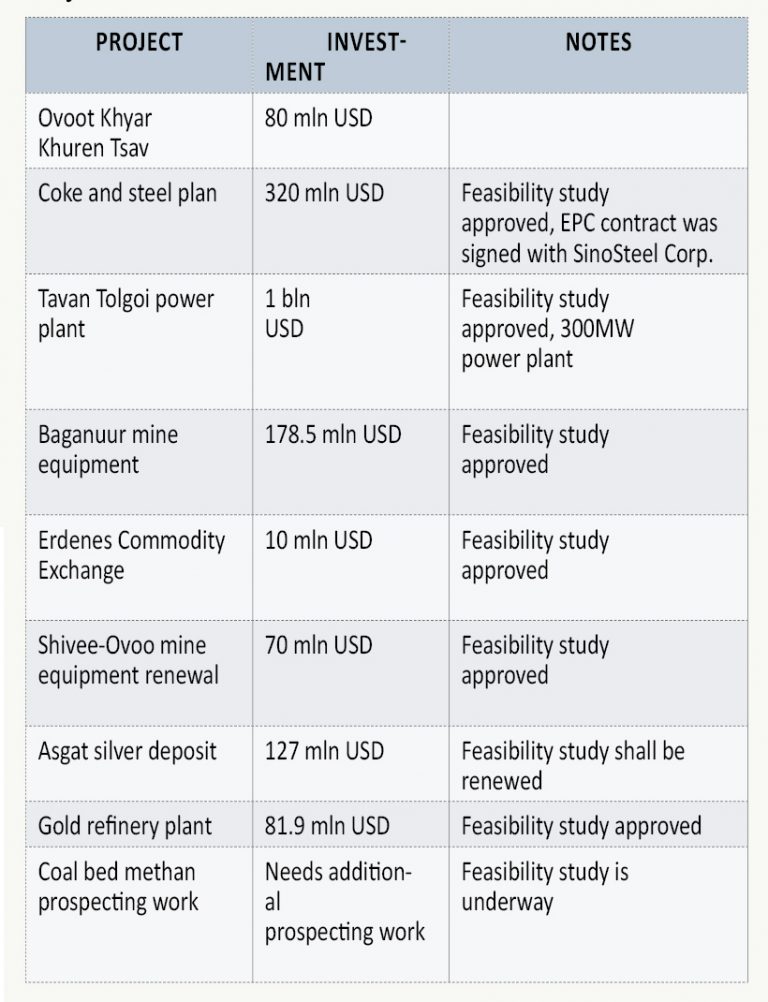
Task: Select Shivee-Ovoo mine equipment renewal cell
Action: coord(139,673)
